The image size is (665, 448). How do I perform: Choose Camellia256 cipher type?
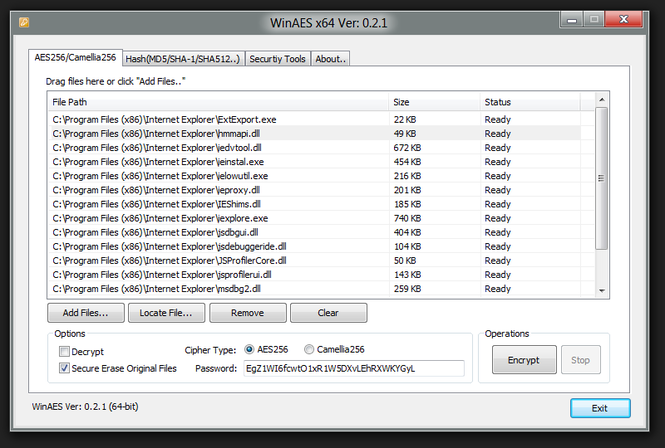[309, 351]
